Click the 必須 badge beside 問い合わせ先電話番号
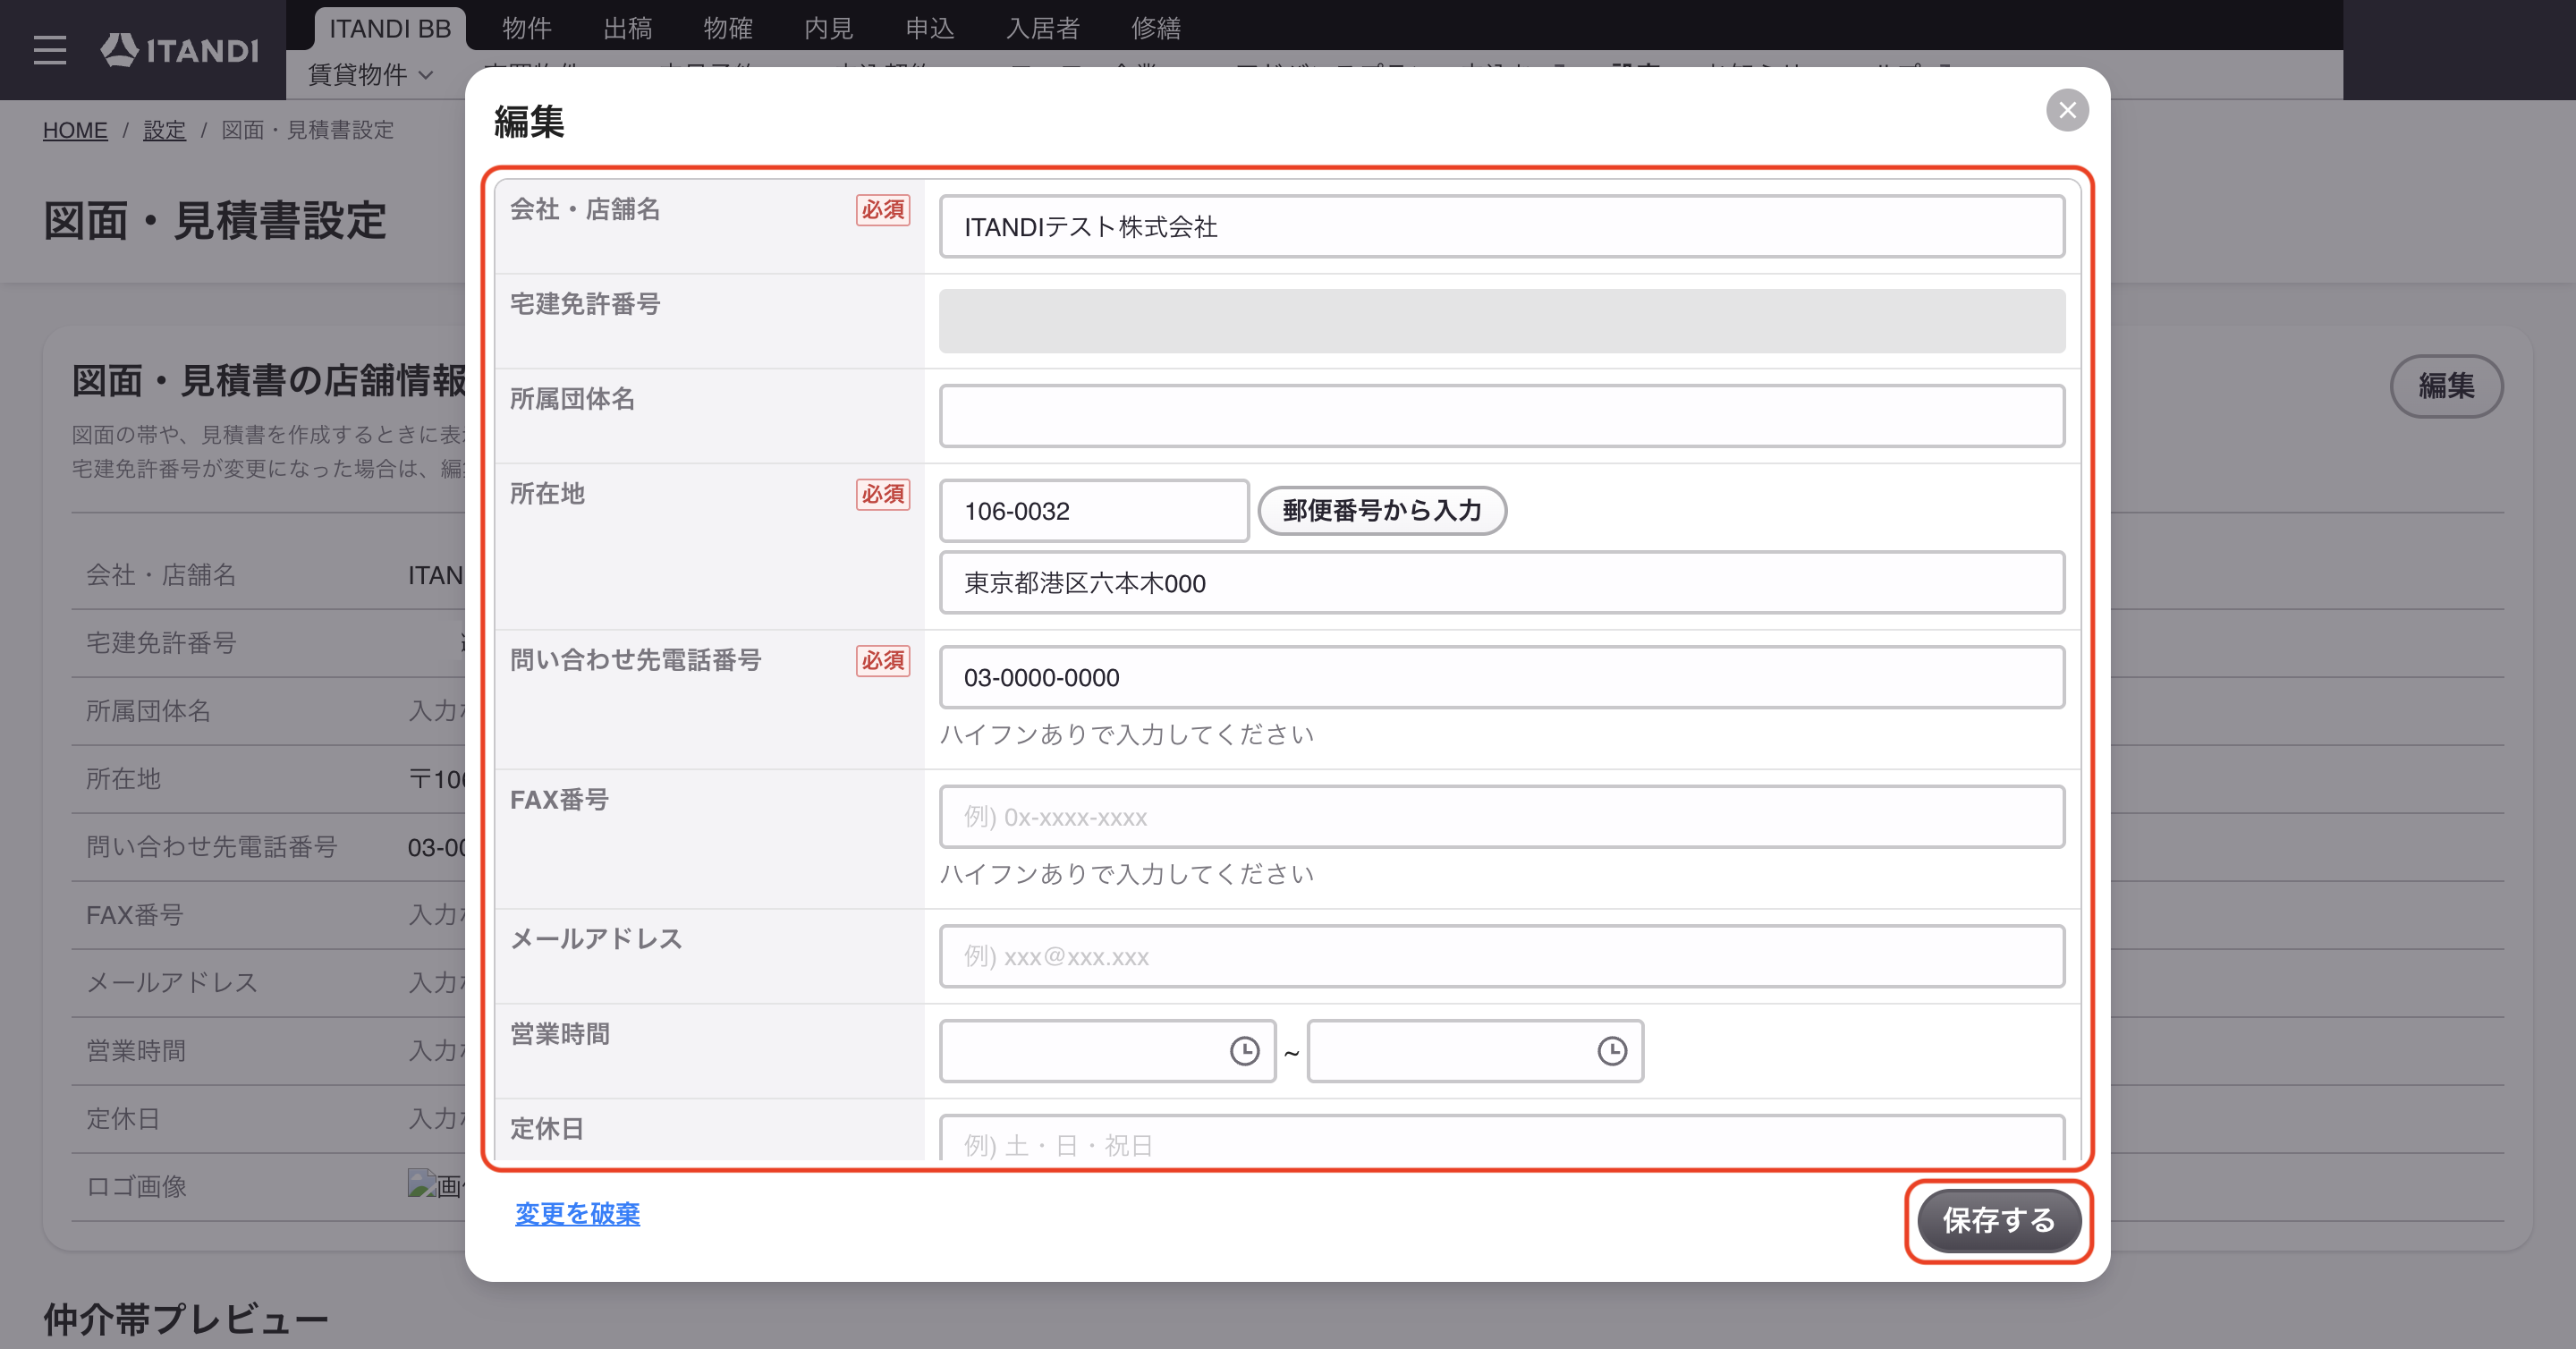2576x1349 pixels. (x=882, y=661)
